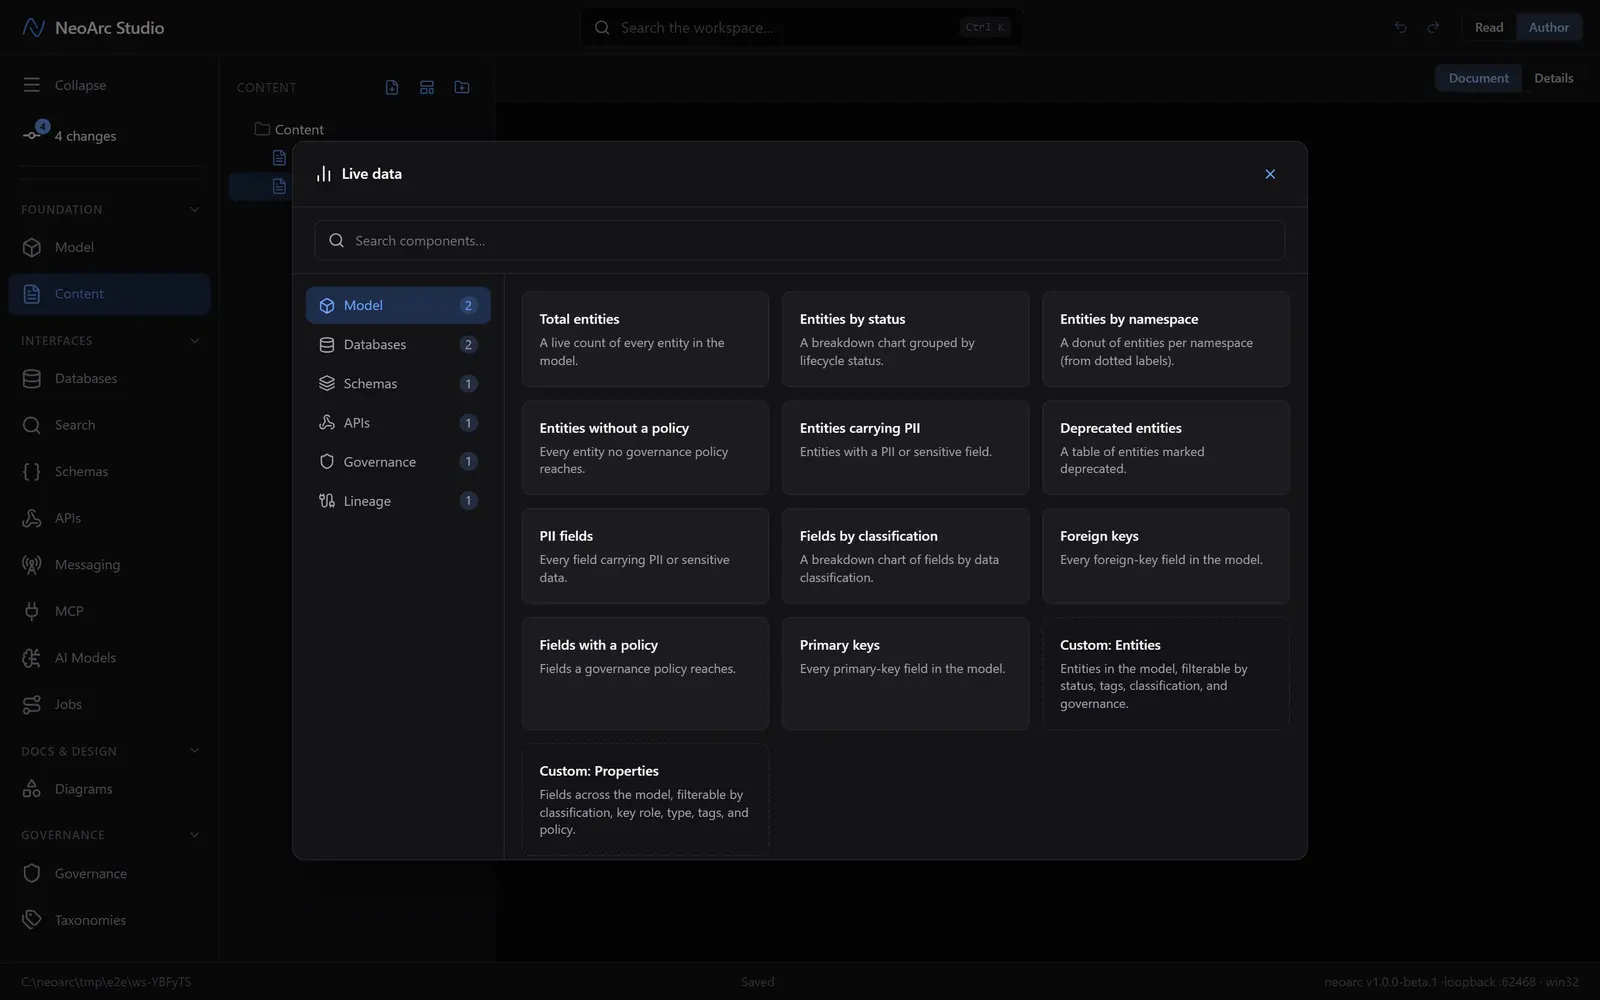Collapse the Interfaces section chevron
Viewport: 1600px width, 1000px height.
tap(194, 341)
